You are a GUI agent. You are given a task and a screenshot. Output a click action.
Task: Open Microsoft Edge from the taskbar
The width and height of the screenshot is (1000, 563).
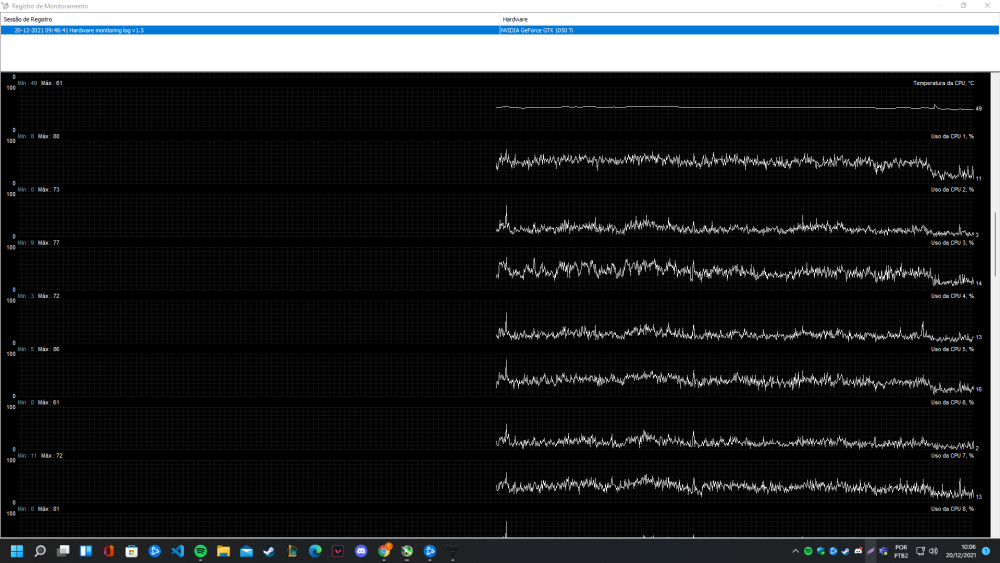315,551
